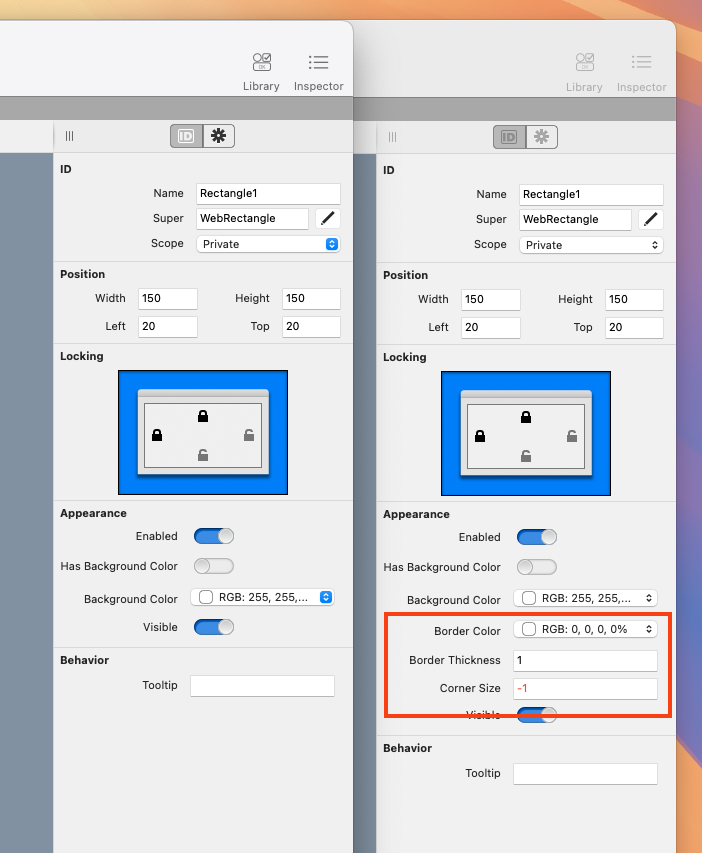Click Corner Size field showing -1
This screenshot has height=853, width=702.
[586, 689]
